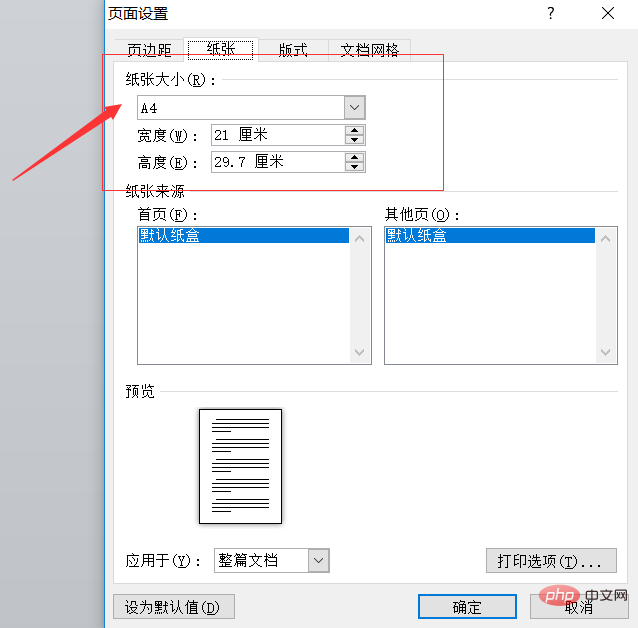The height and width of the screenshot is (628, 638).
Task: Decrease 高度 height with down spinner
Action: coord(354,166)
